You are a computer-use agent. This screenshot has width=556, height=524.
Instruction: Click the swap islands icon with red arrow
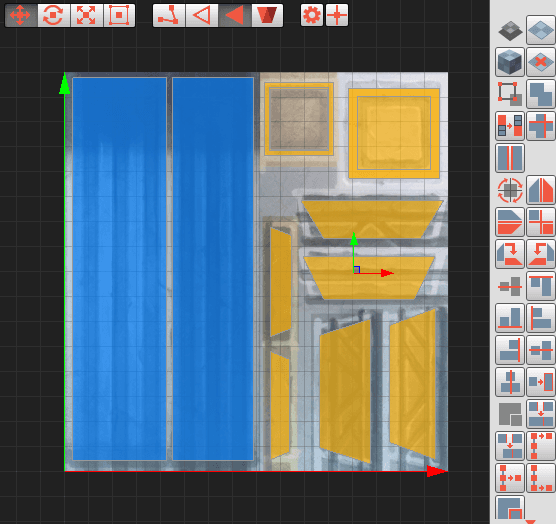[510, 126]
